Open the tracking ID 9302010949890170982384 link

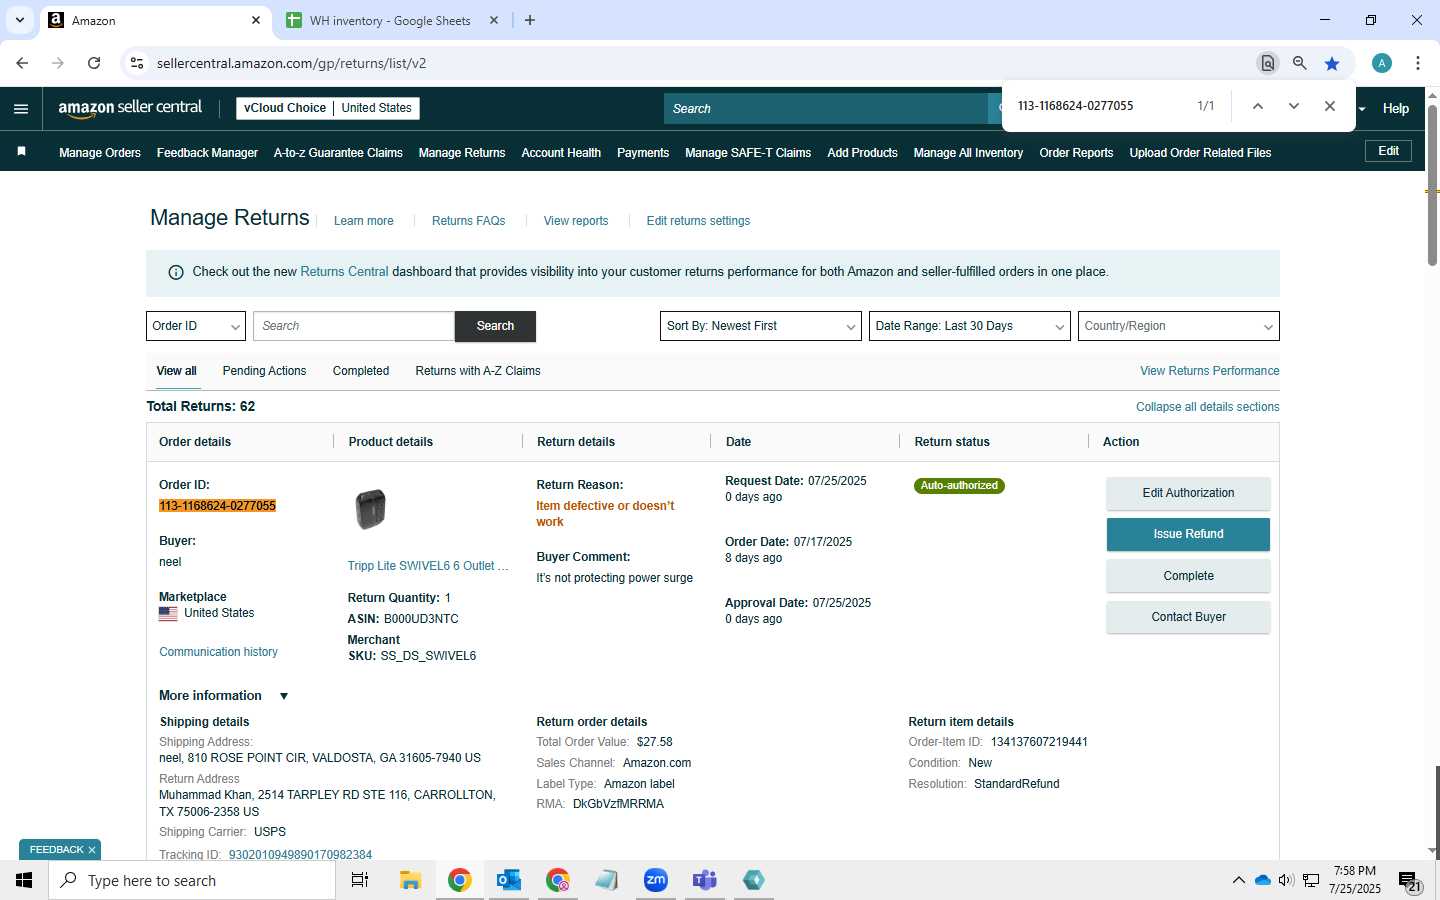(300, 855)
